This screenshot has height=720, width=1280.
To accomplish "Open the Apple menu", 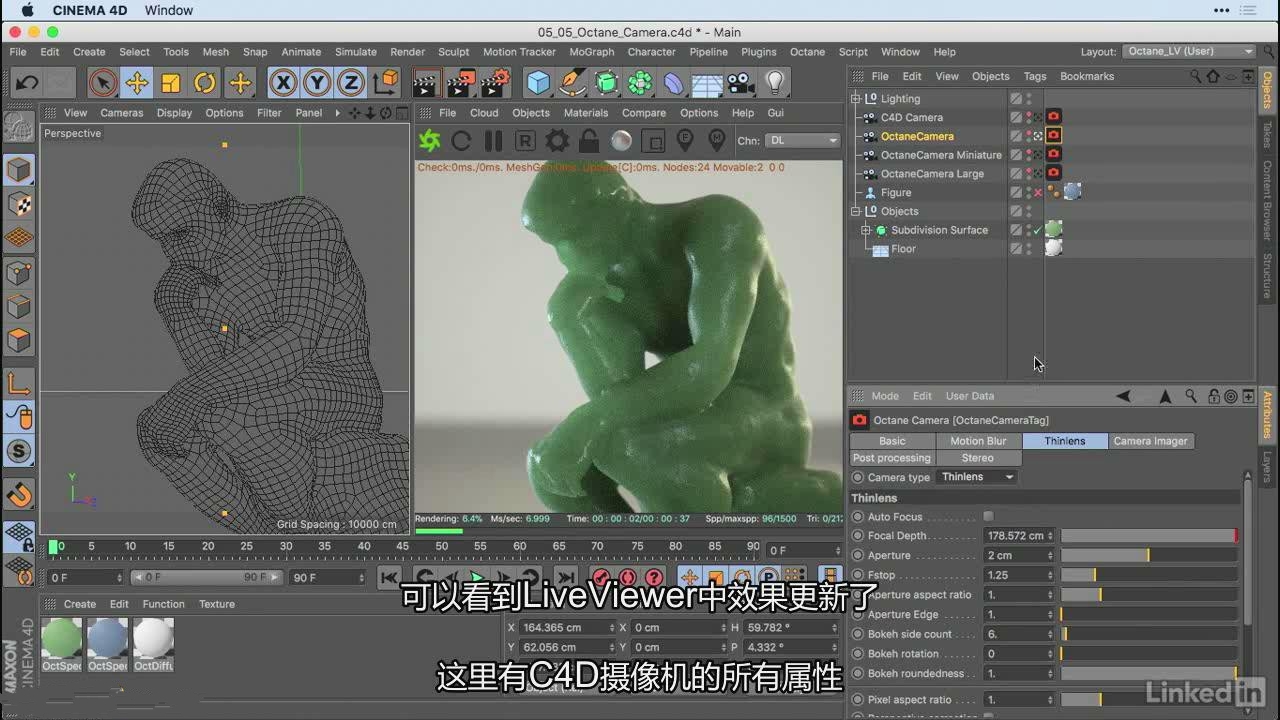I will (x=27, y=10).
